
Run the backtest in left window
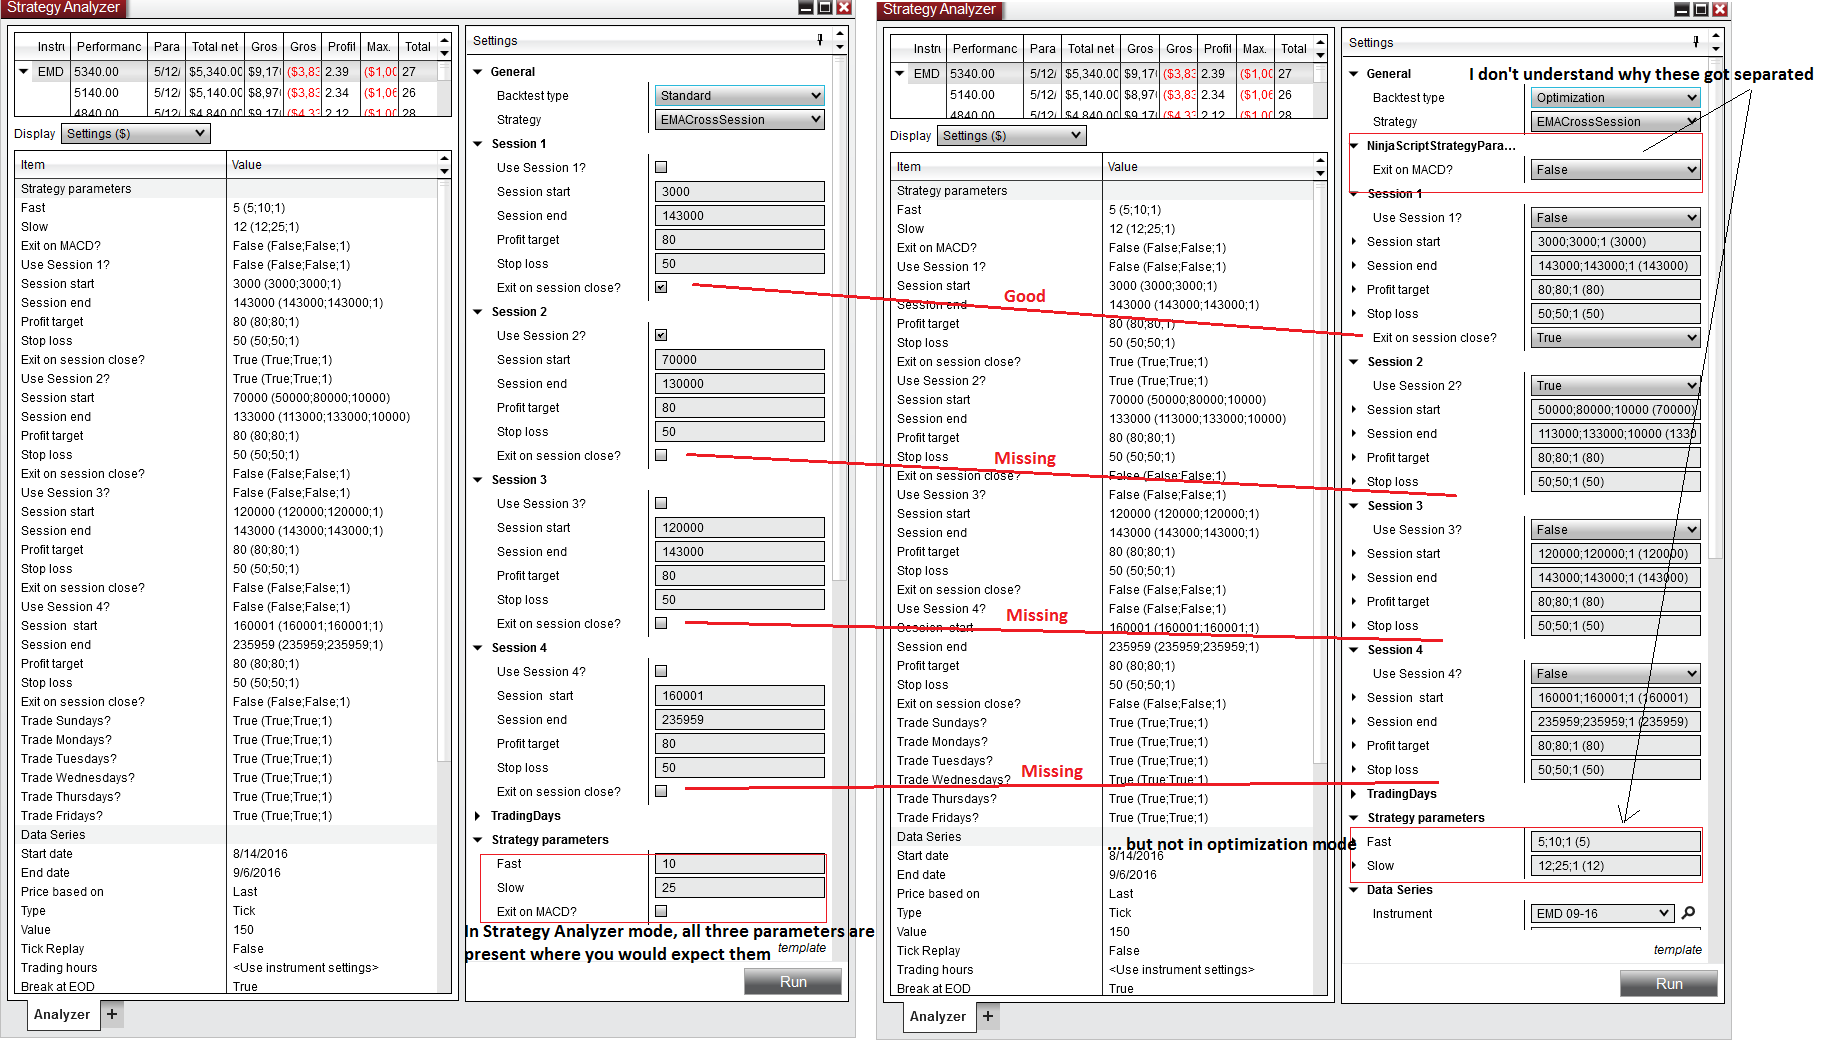(793, 982)
